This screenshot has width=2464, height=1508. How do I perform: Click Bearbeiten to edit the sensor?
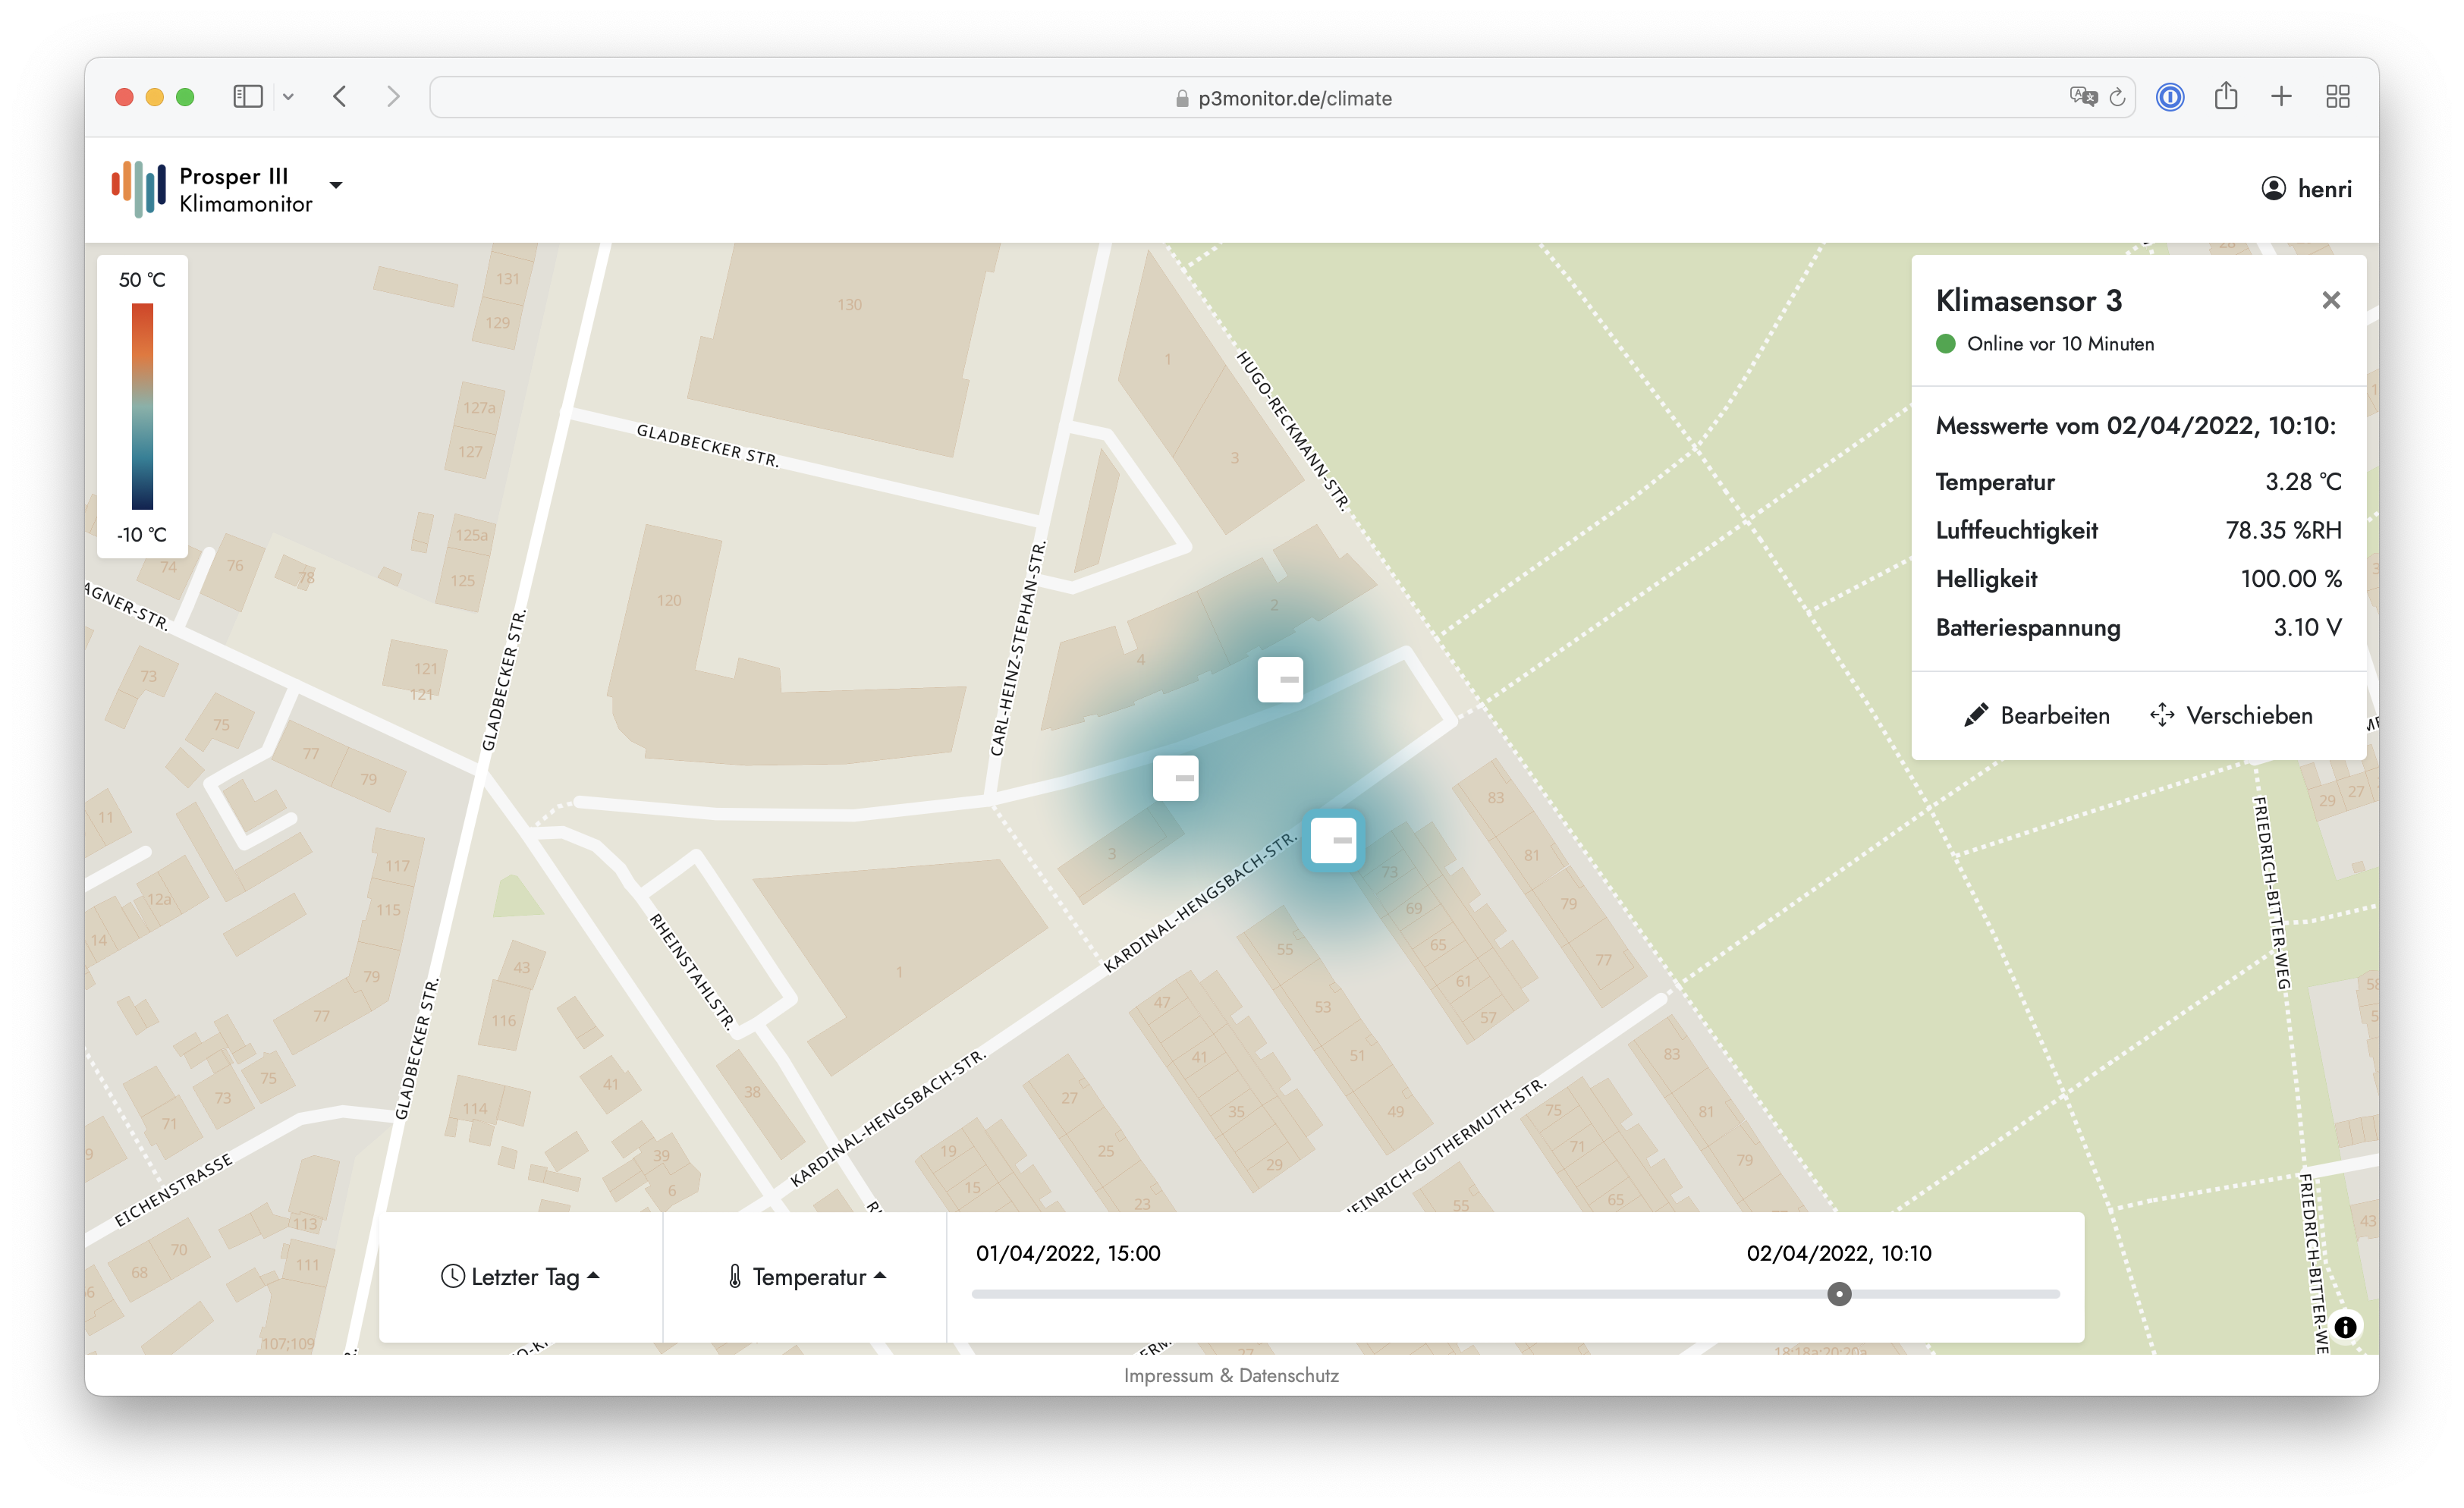tap(2036, 715)
